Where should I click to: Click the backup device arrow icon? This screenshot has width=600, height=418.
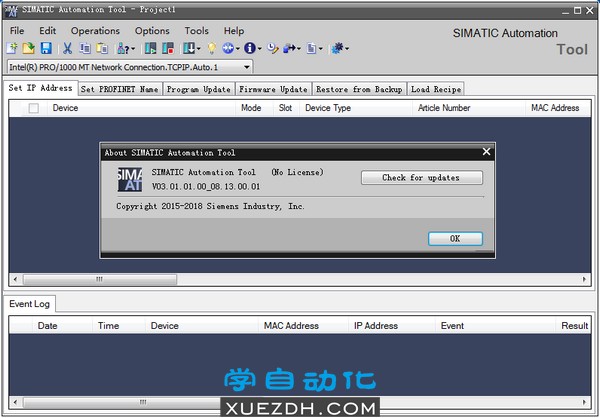(289, 48)
